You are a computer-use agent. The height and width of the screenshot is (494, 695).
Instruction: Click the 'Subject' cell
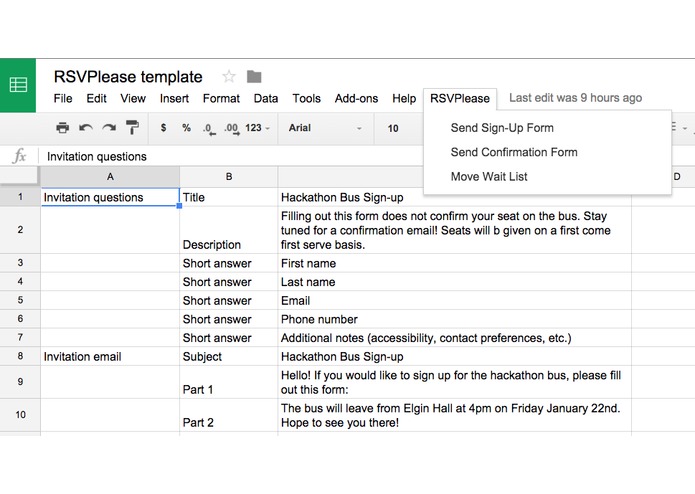tap(229, 356)
